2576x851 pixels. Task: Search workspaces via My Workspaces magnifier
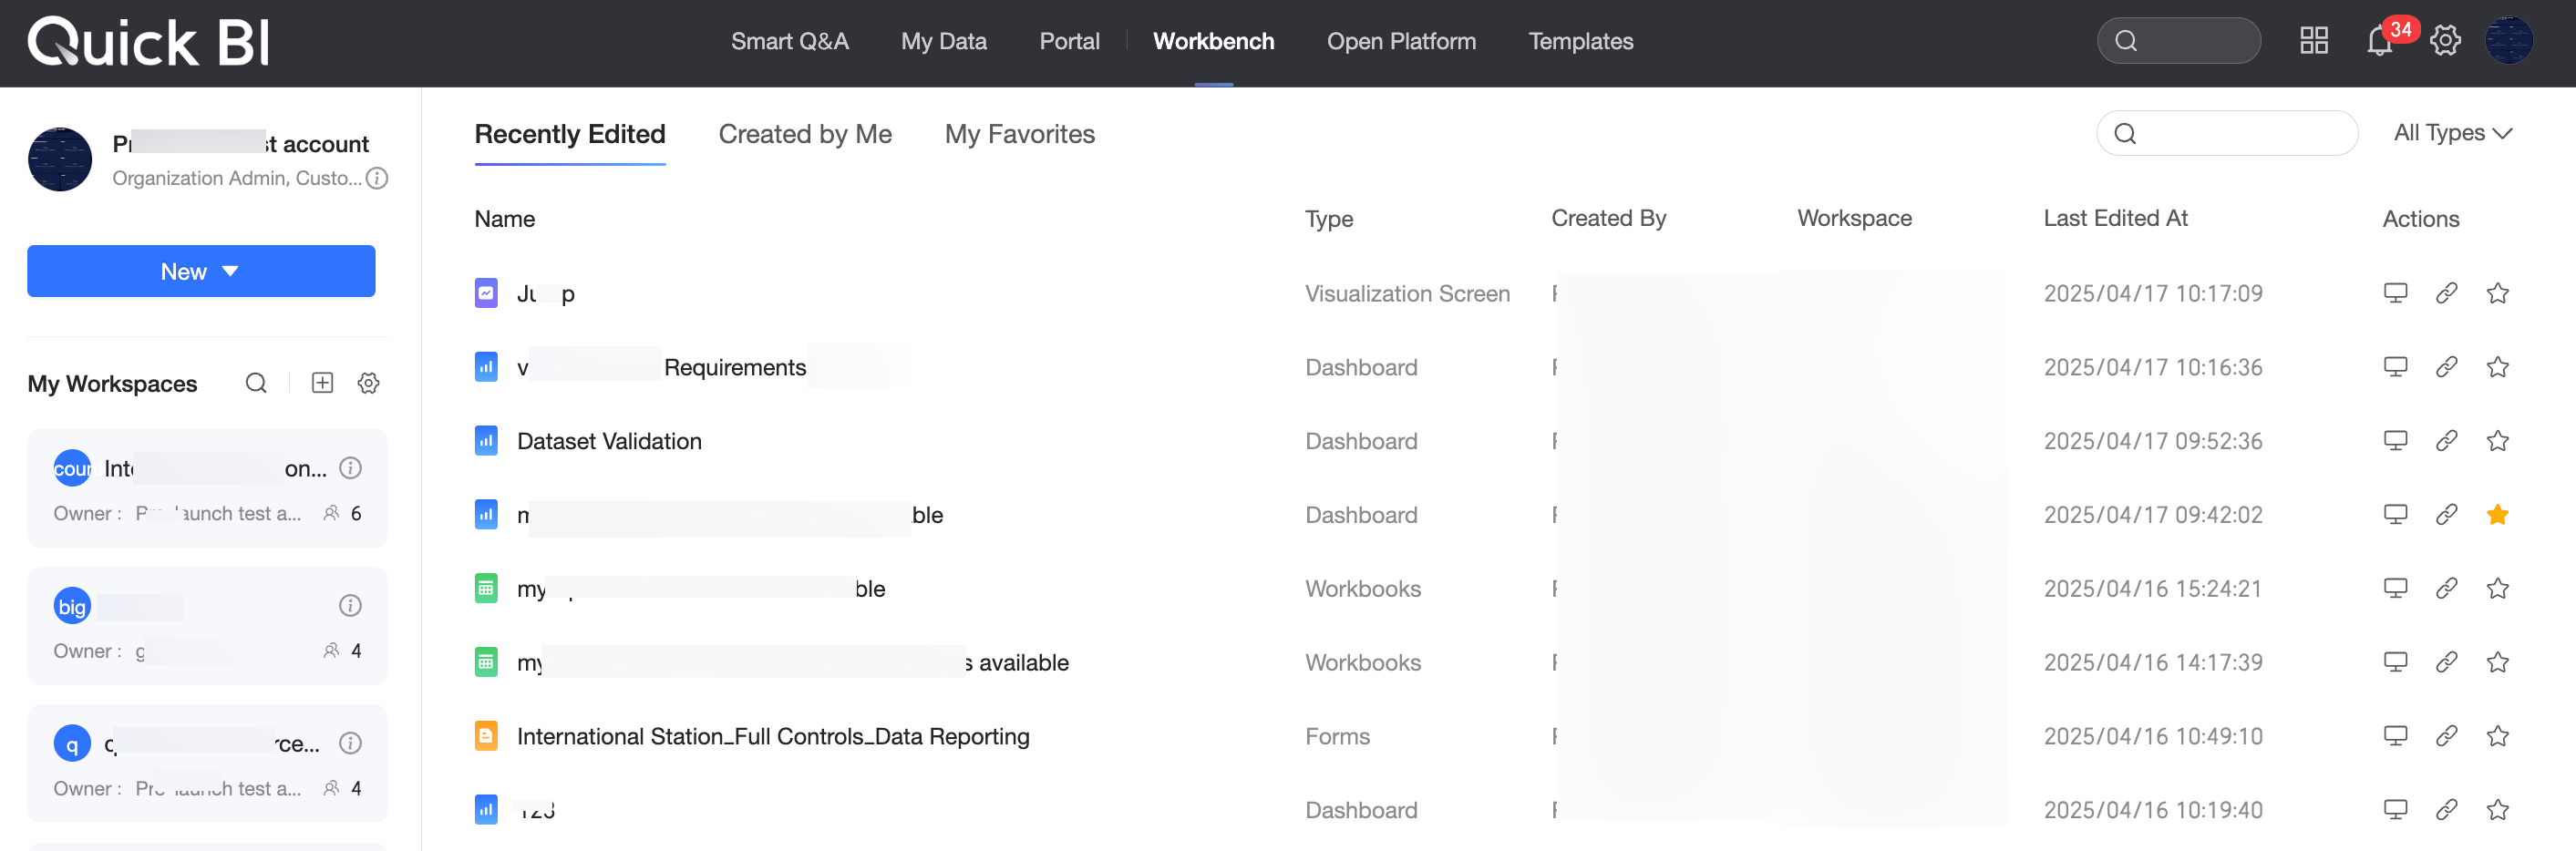(256, 383)
